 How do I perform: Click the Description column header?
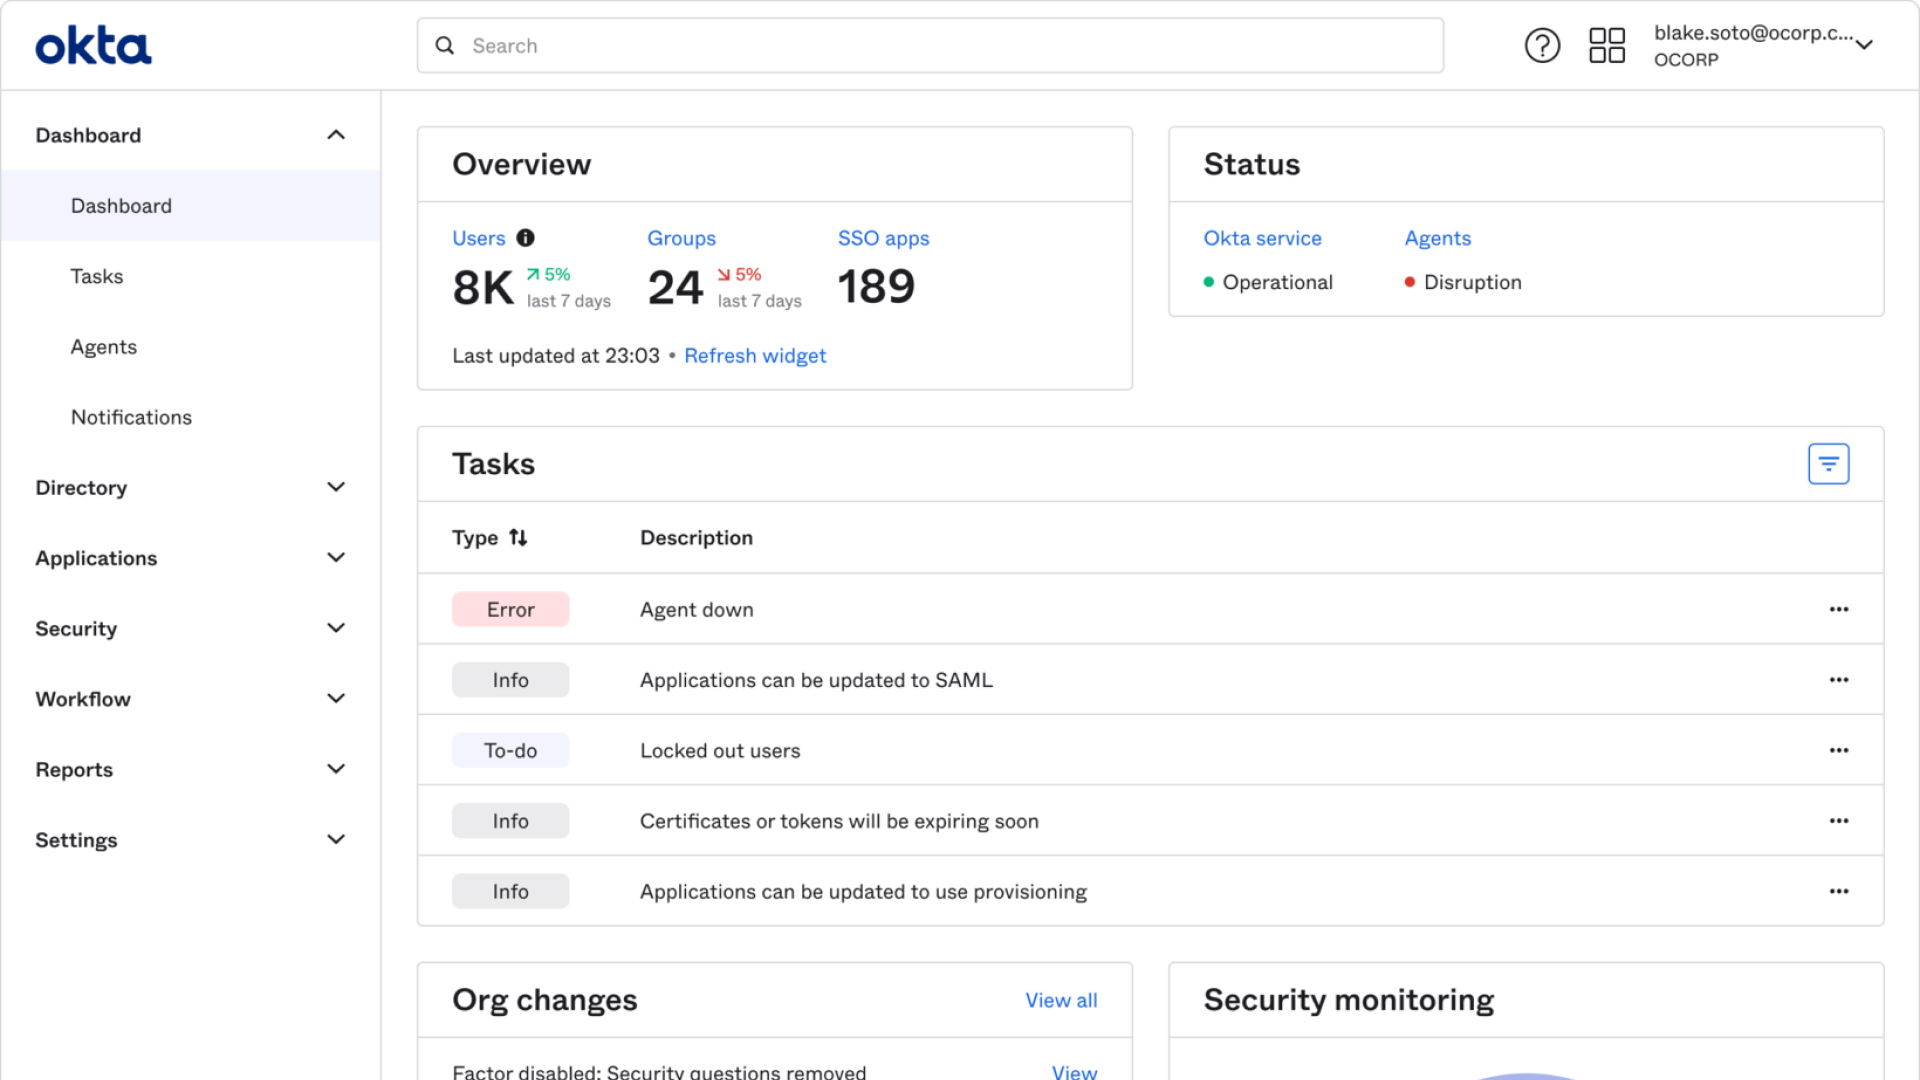696,538
